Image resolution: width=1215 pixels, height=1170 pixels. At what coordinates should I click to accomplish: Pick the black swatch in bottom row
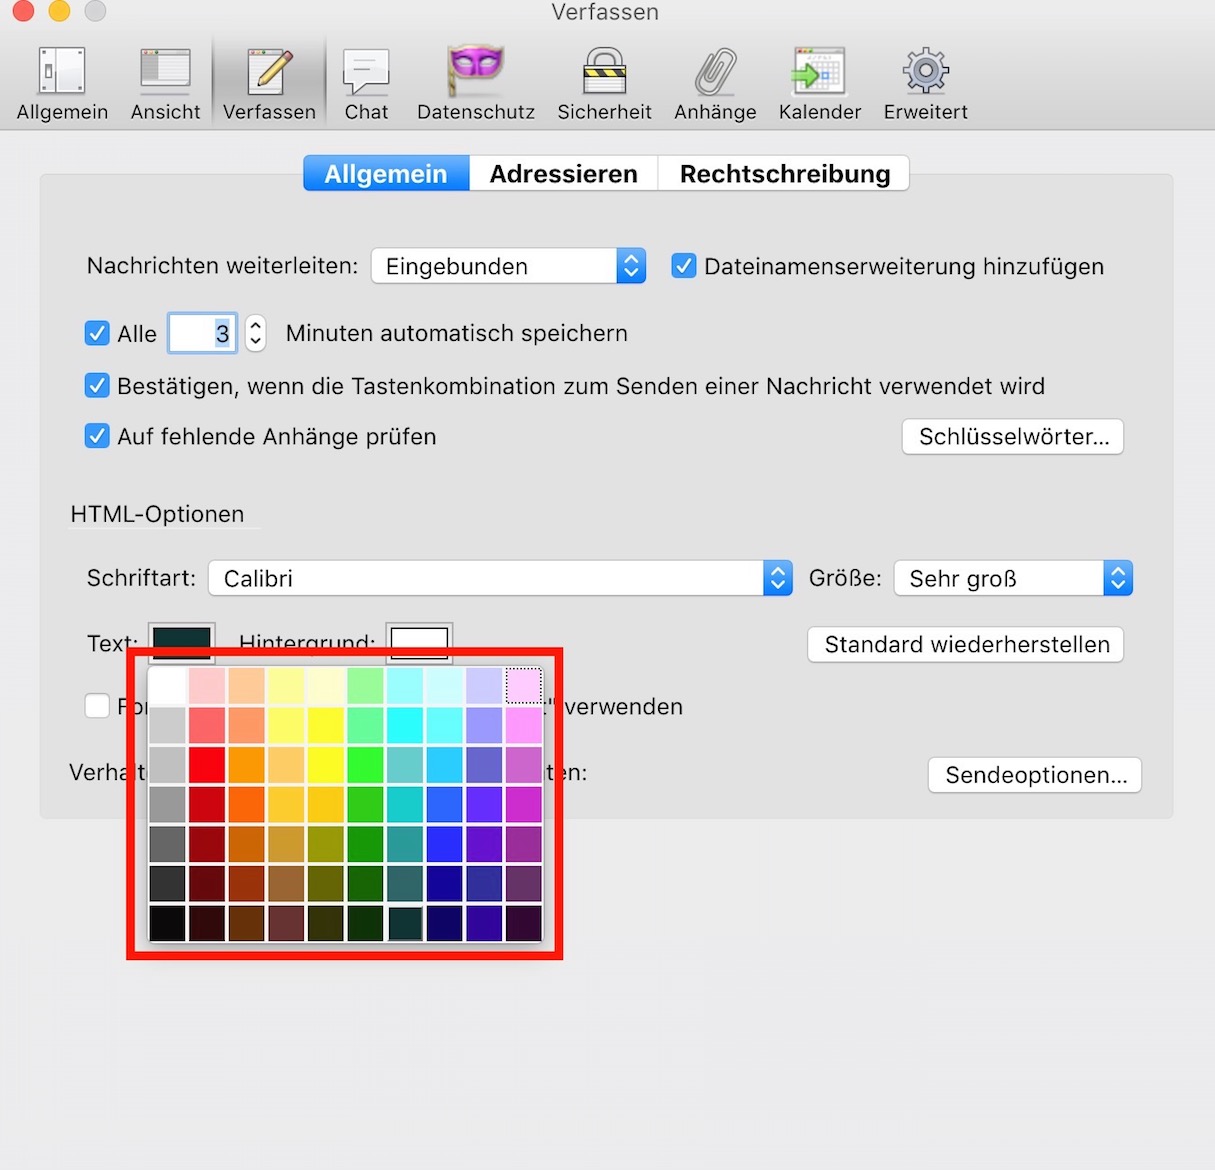click(167, 923)
